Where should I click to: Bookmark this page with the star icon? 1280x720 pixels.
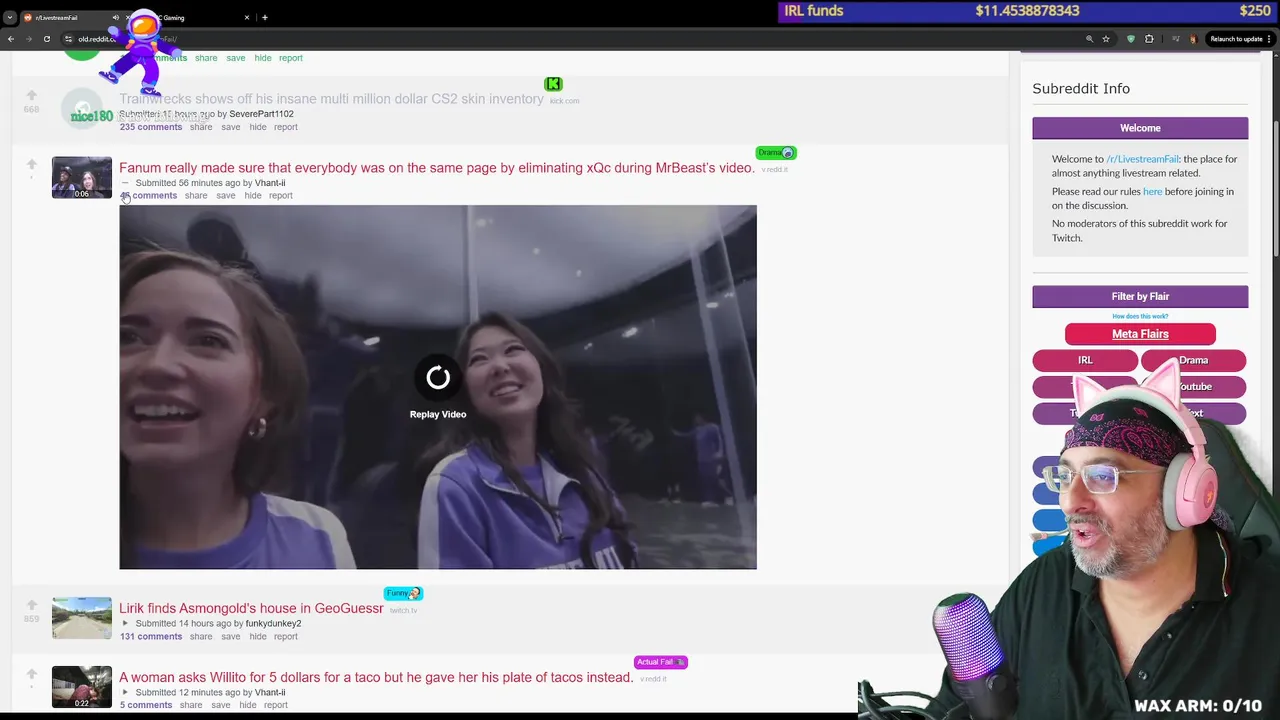point(1106,39)
